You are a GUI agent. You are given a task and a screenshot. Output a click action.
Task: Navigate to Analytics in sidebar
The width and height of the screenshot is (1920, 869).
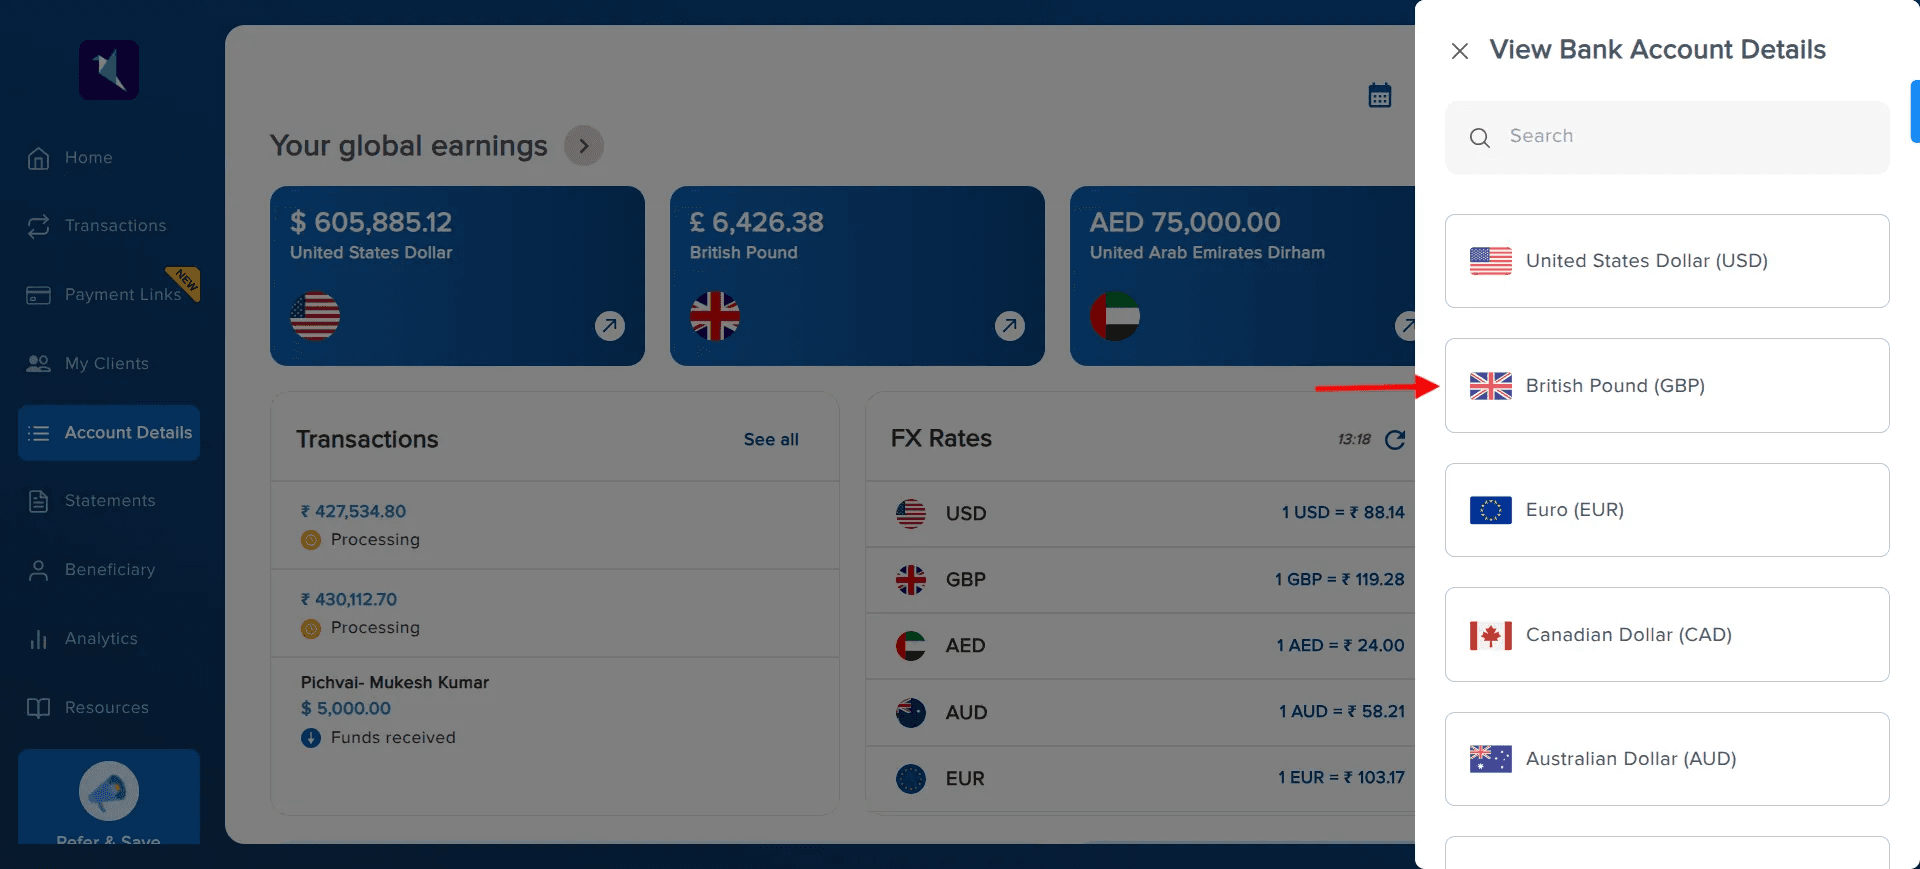tap(101, 639)
